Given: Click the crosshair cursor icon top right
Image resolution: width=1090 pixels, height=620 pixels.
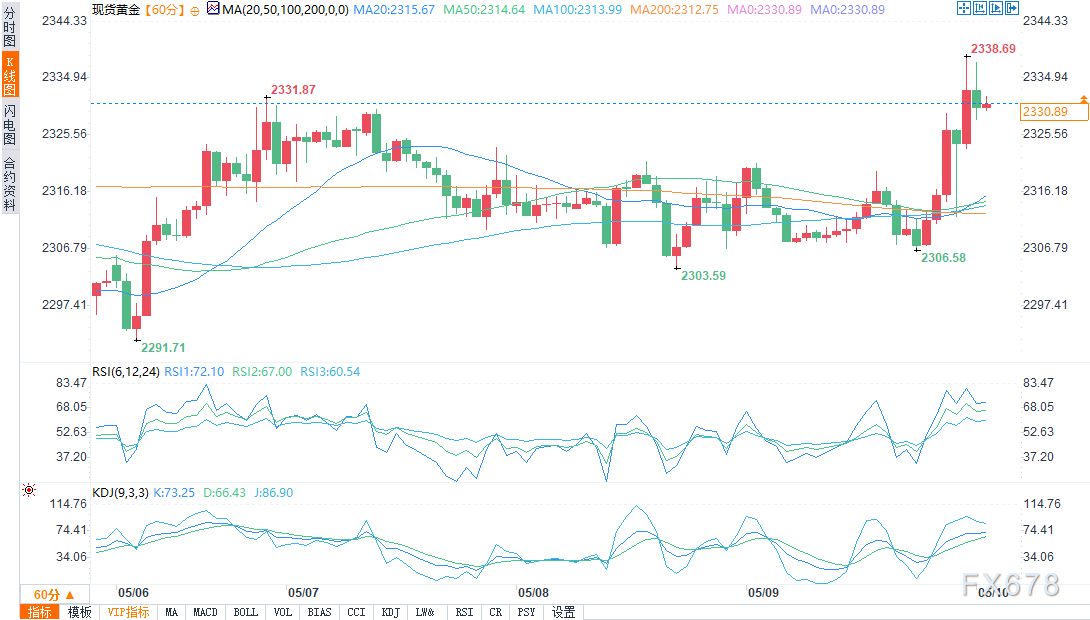Looking at the screenshot, I should [x=963, y=8].
